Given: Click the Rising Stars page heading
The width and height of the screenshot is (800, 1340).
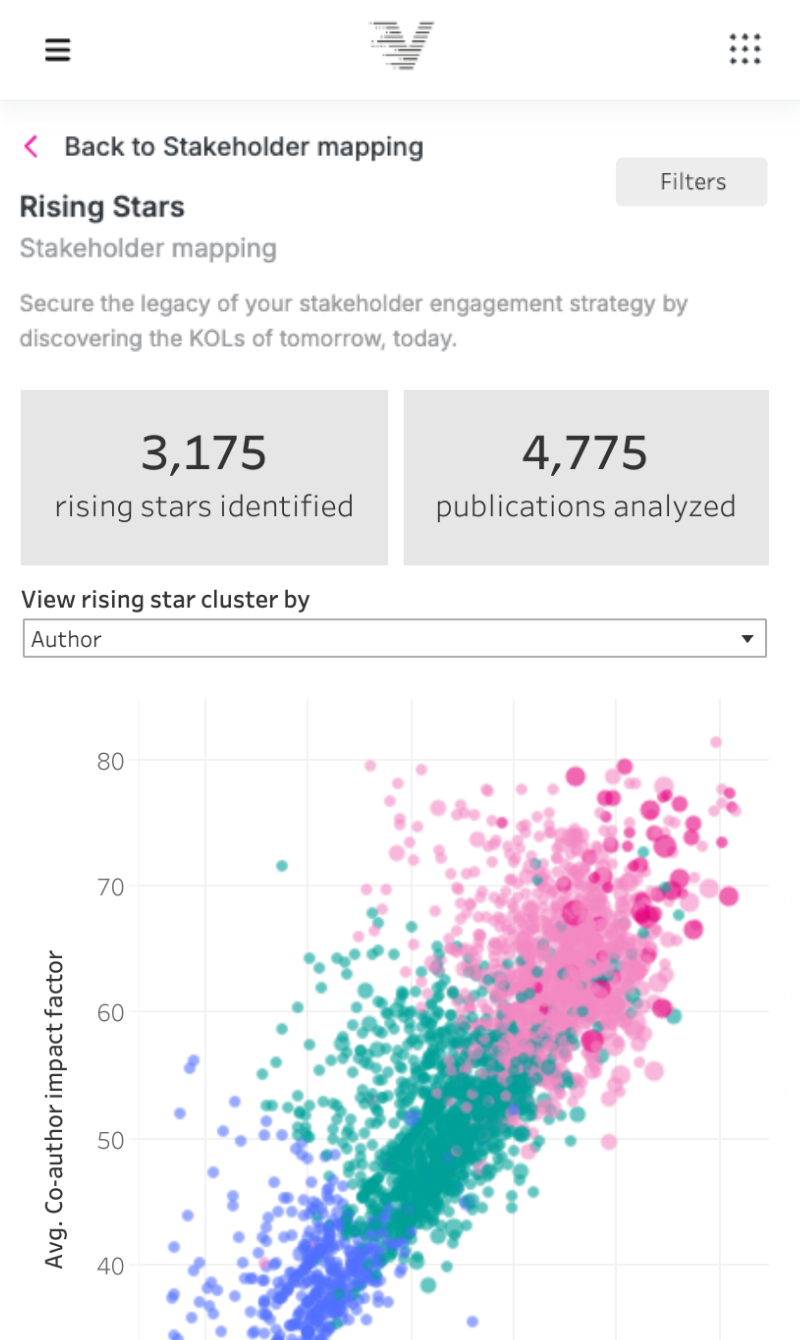Looking at the screenshot, I should [x=102, y=207].
